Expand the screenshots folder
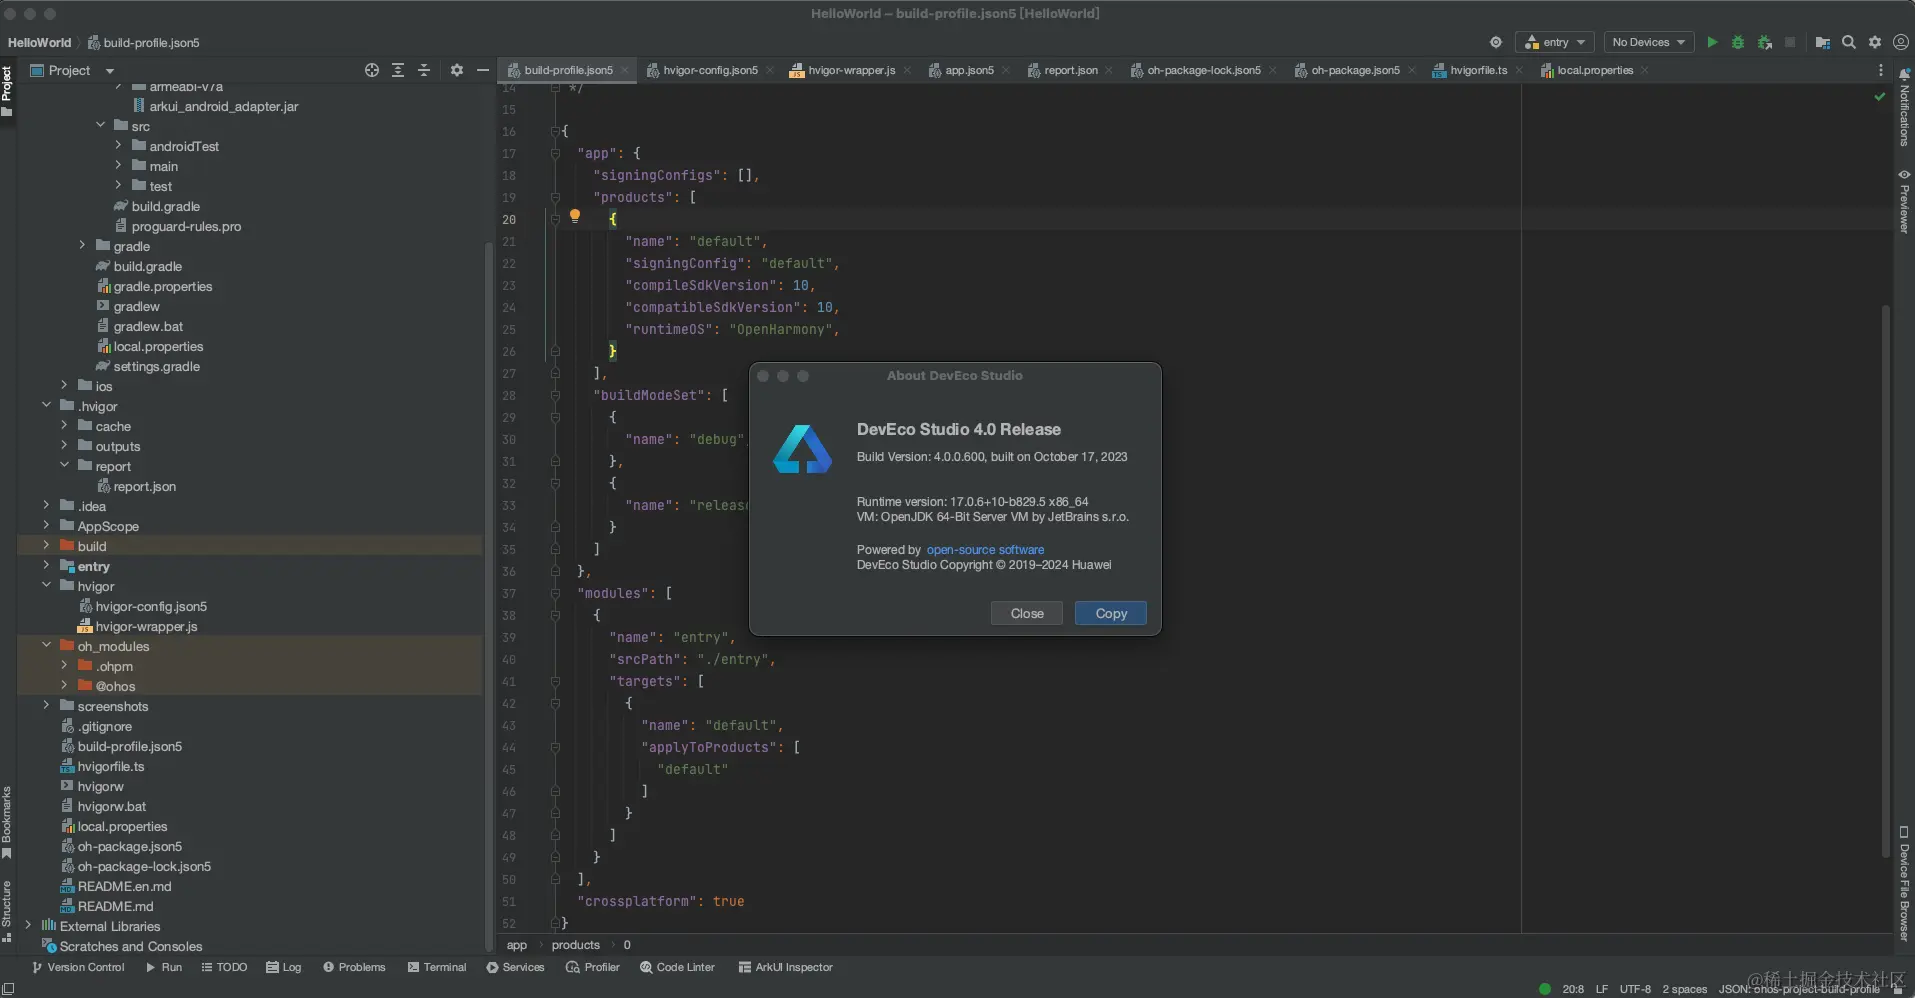 (46, 705)
